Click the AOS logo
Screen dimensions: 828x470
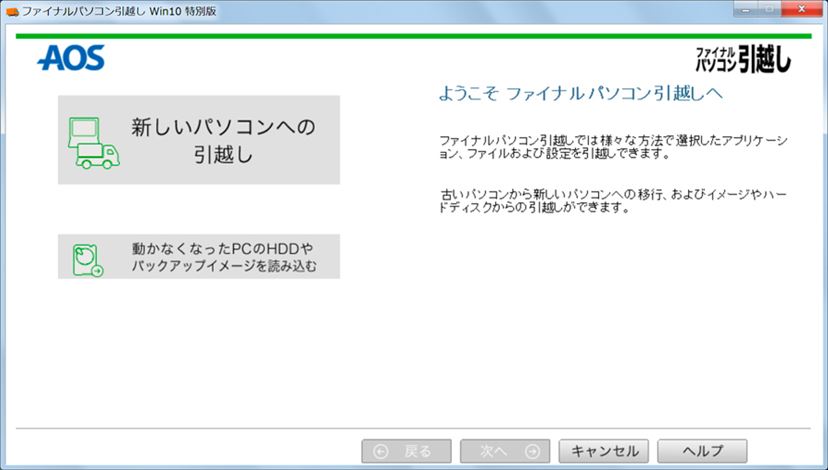pos(71,58)
